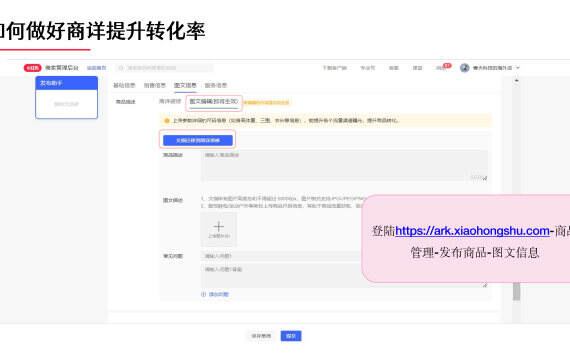Click the 发布助手 panel header
The width and height of the screenshot is (570, 360).
tap(67, 83)
